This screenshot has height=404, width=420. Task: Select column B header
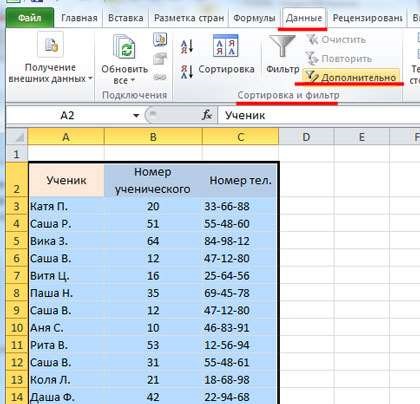click(x=153, y=137)
